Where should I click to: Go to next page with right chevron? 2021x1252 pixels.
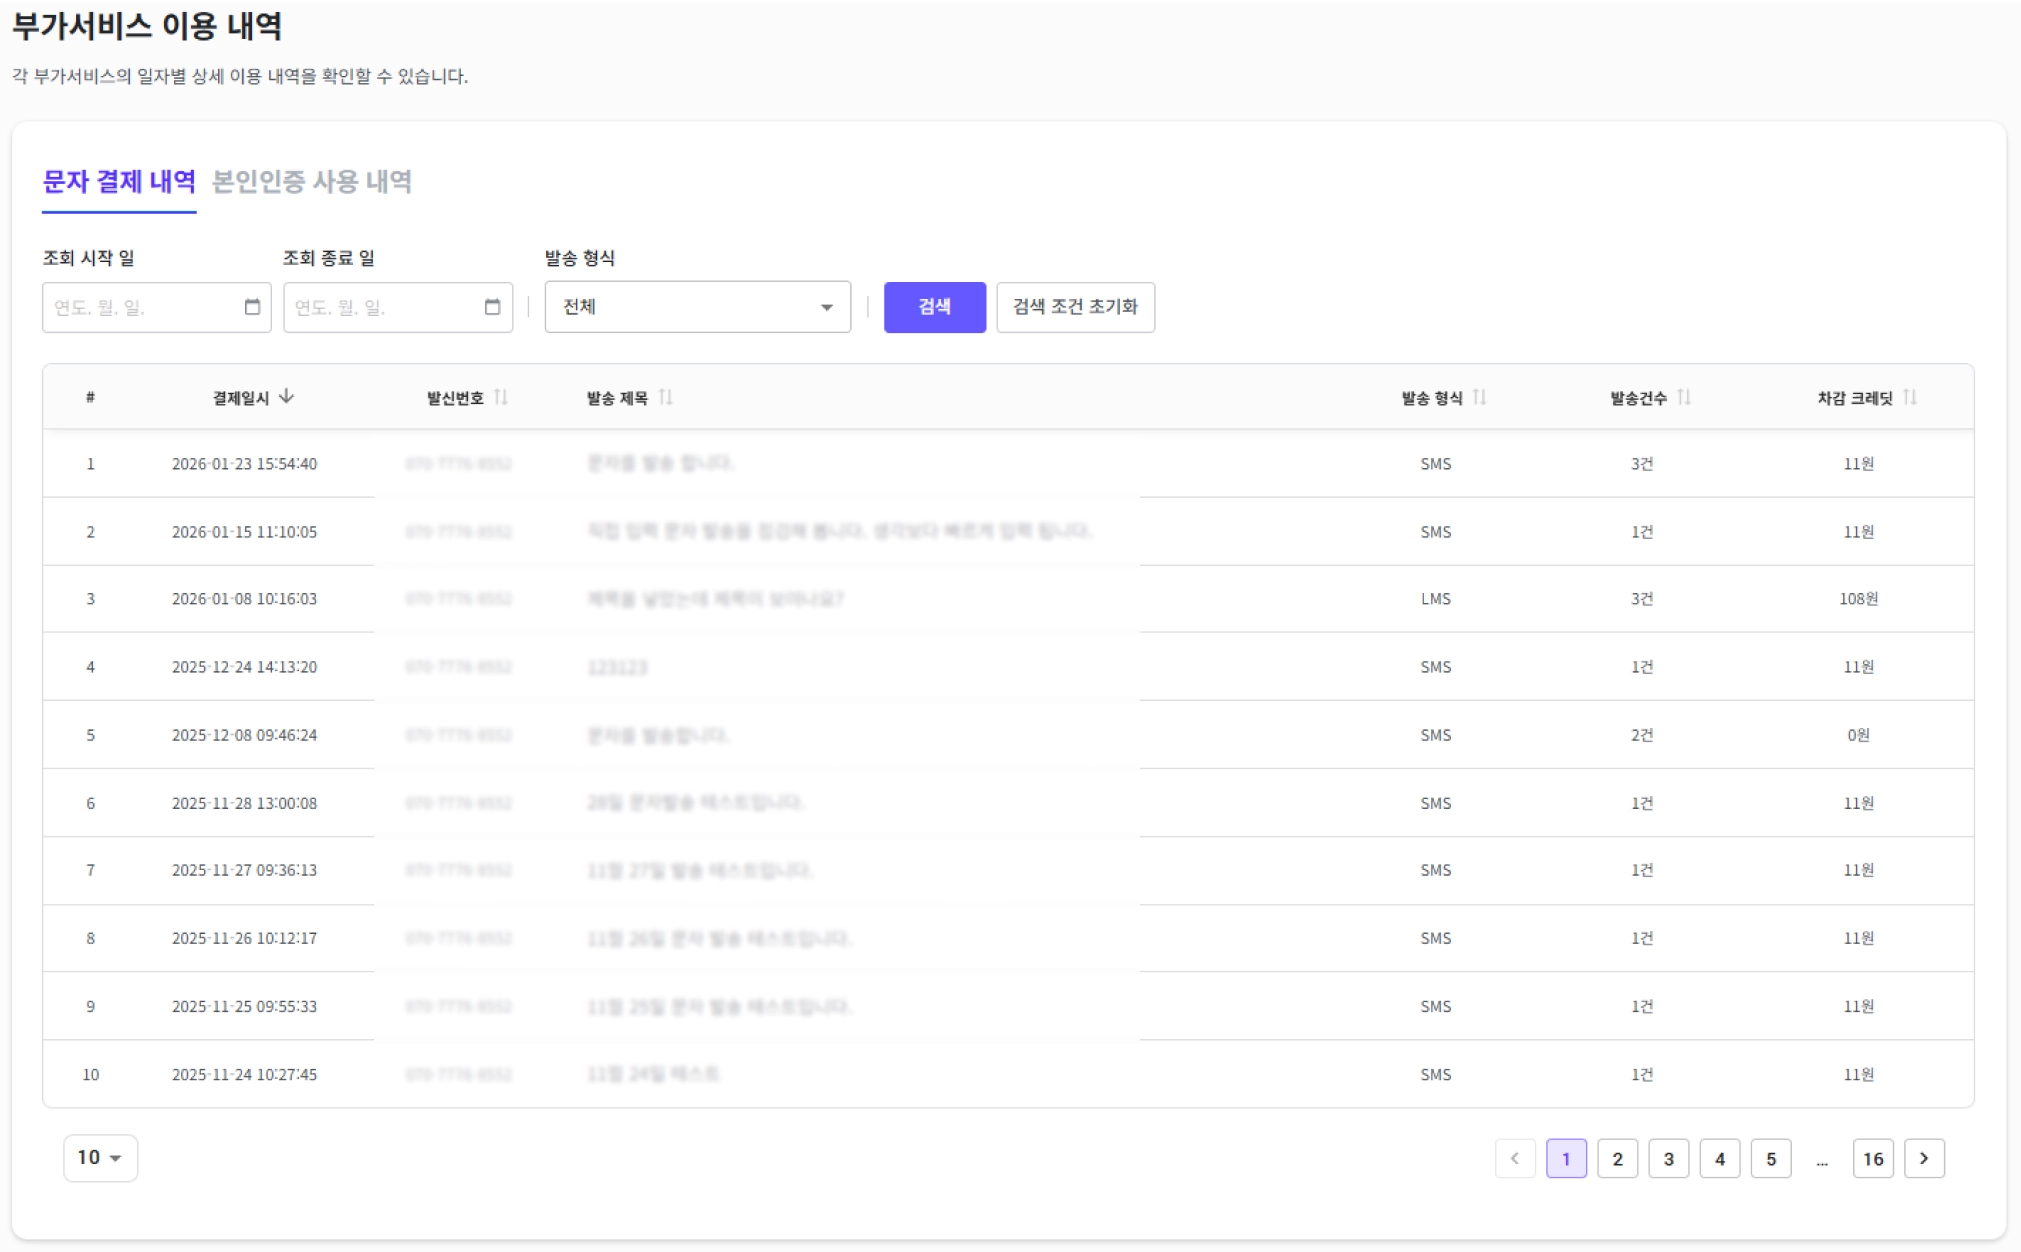pos(1923,1158)
